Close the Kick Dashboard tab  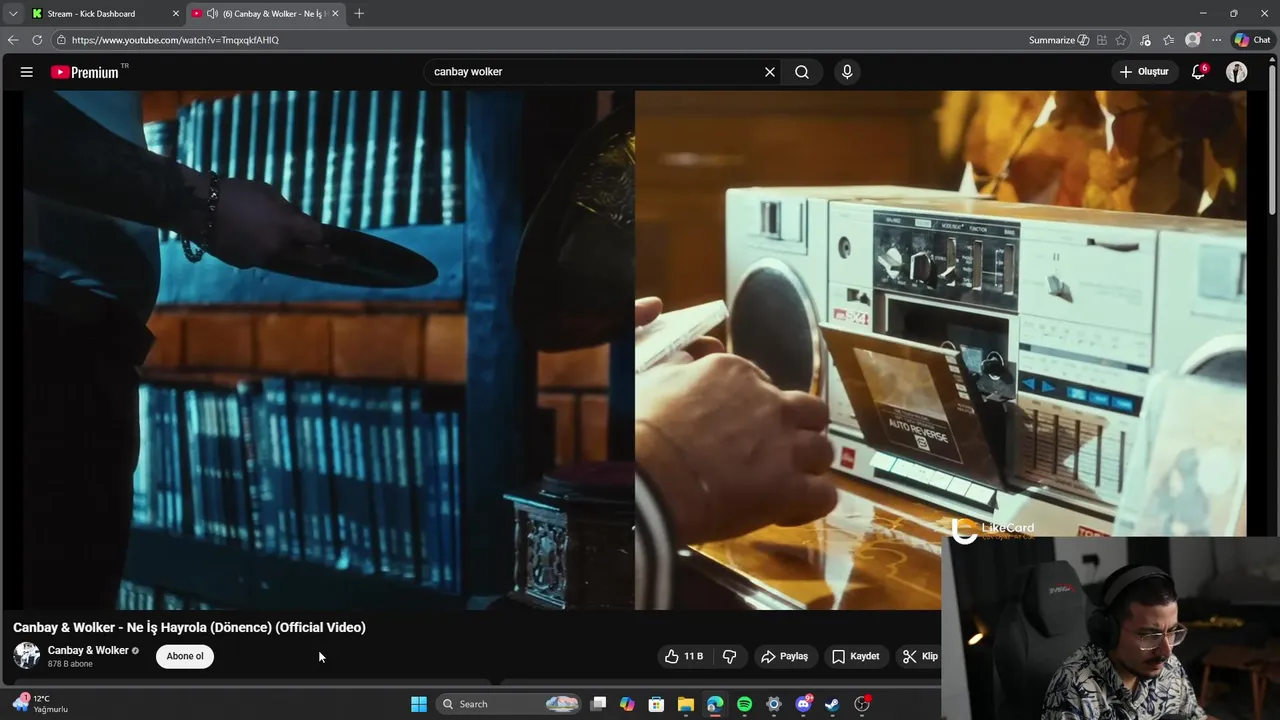pos(176,14)
